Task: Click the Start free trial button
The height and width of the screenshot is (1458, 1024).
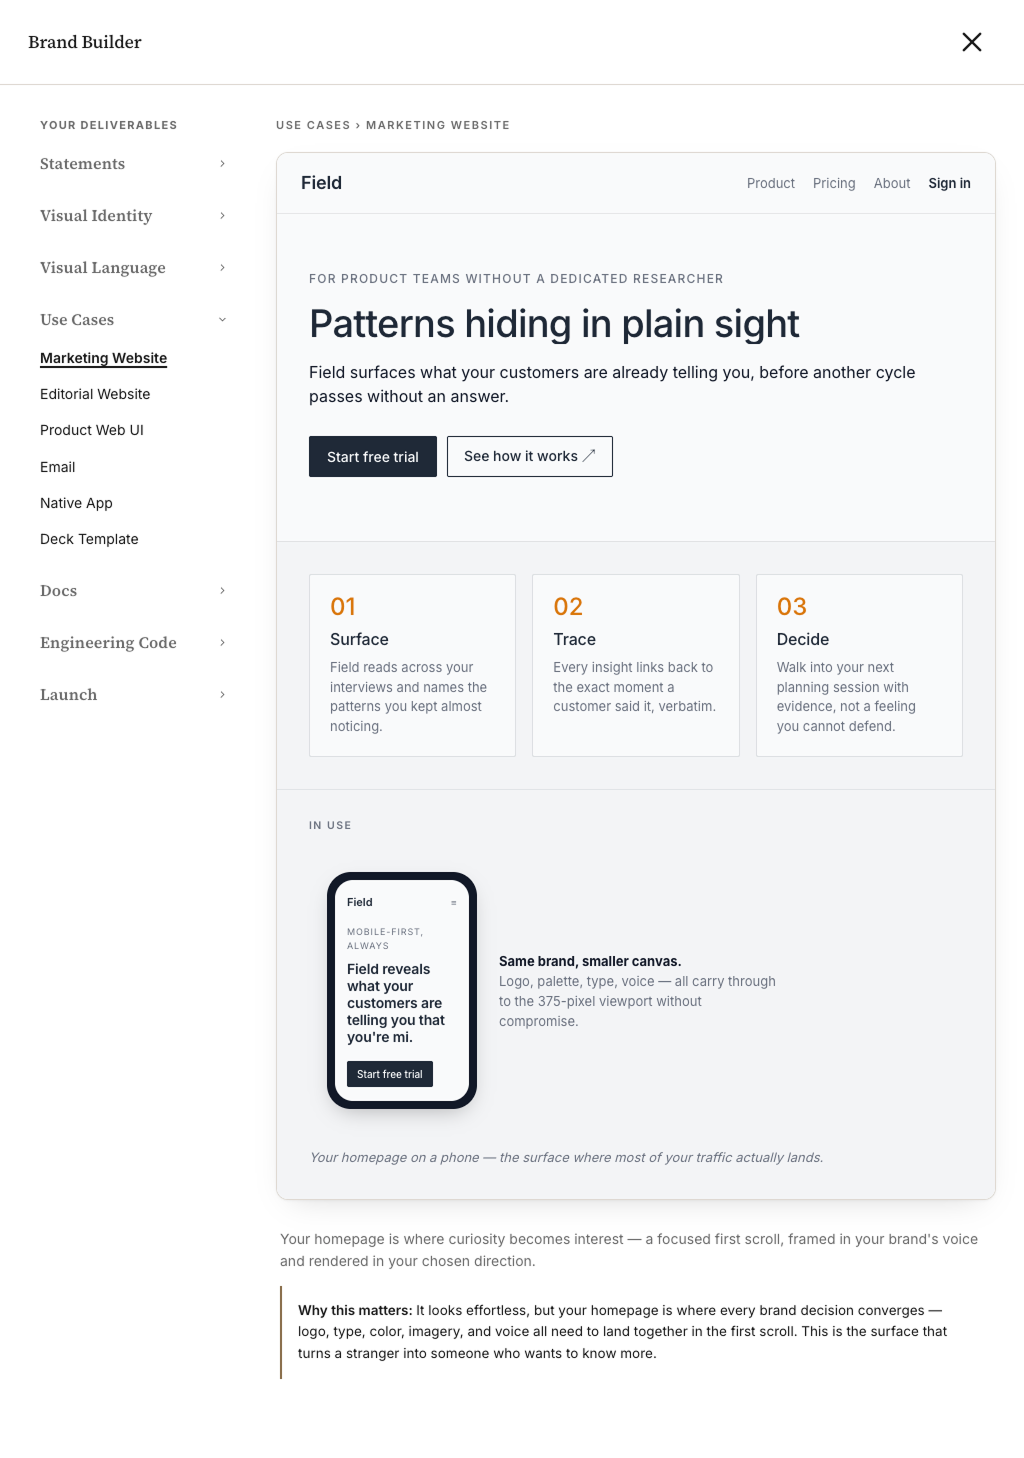Action: pyautogui.click(x=373, y=457)
